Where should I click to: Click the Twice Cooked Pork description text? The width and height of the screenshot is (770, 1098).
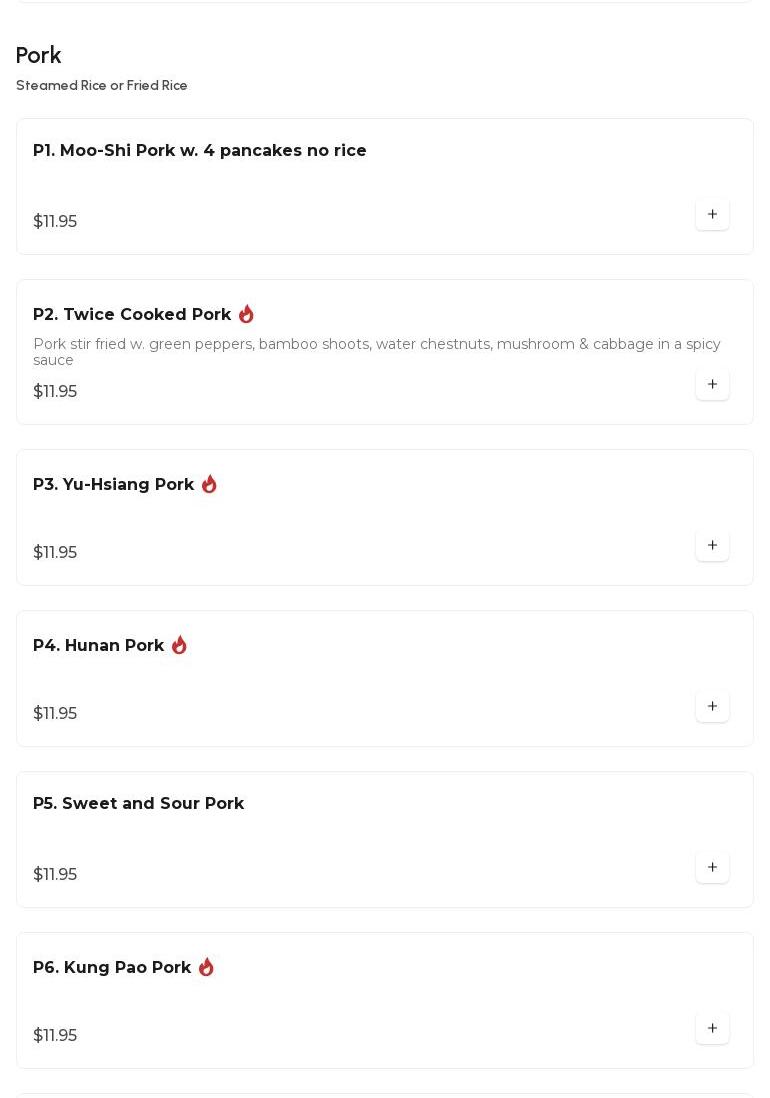pos(376,351)
